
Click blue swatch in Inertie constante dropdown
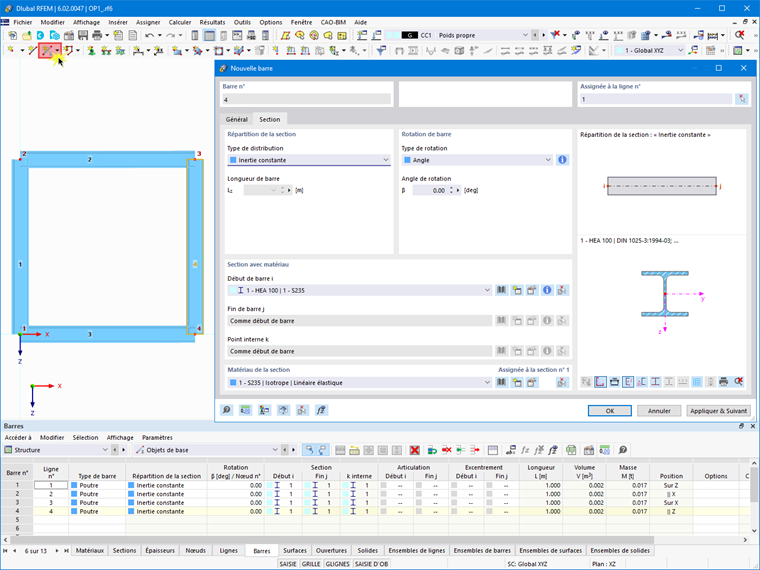coord(233,160)
